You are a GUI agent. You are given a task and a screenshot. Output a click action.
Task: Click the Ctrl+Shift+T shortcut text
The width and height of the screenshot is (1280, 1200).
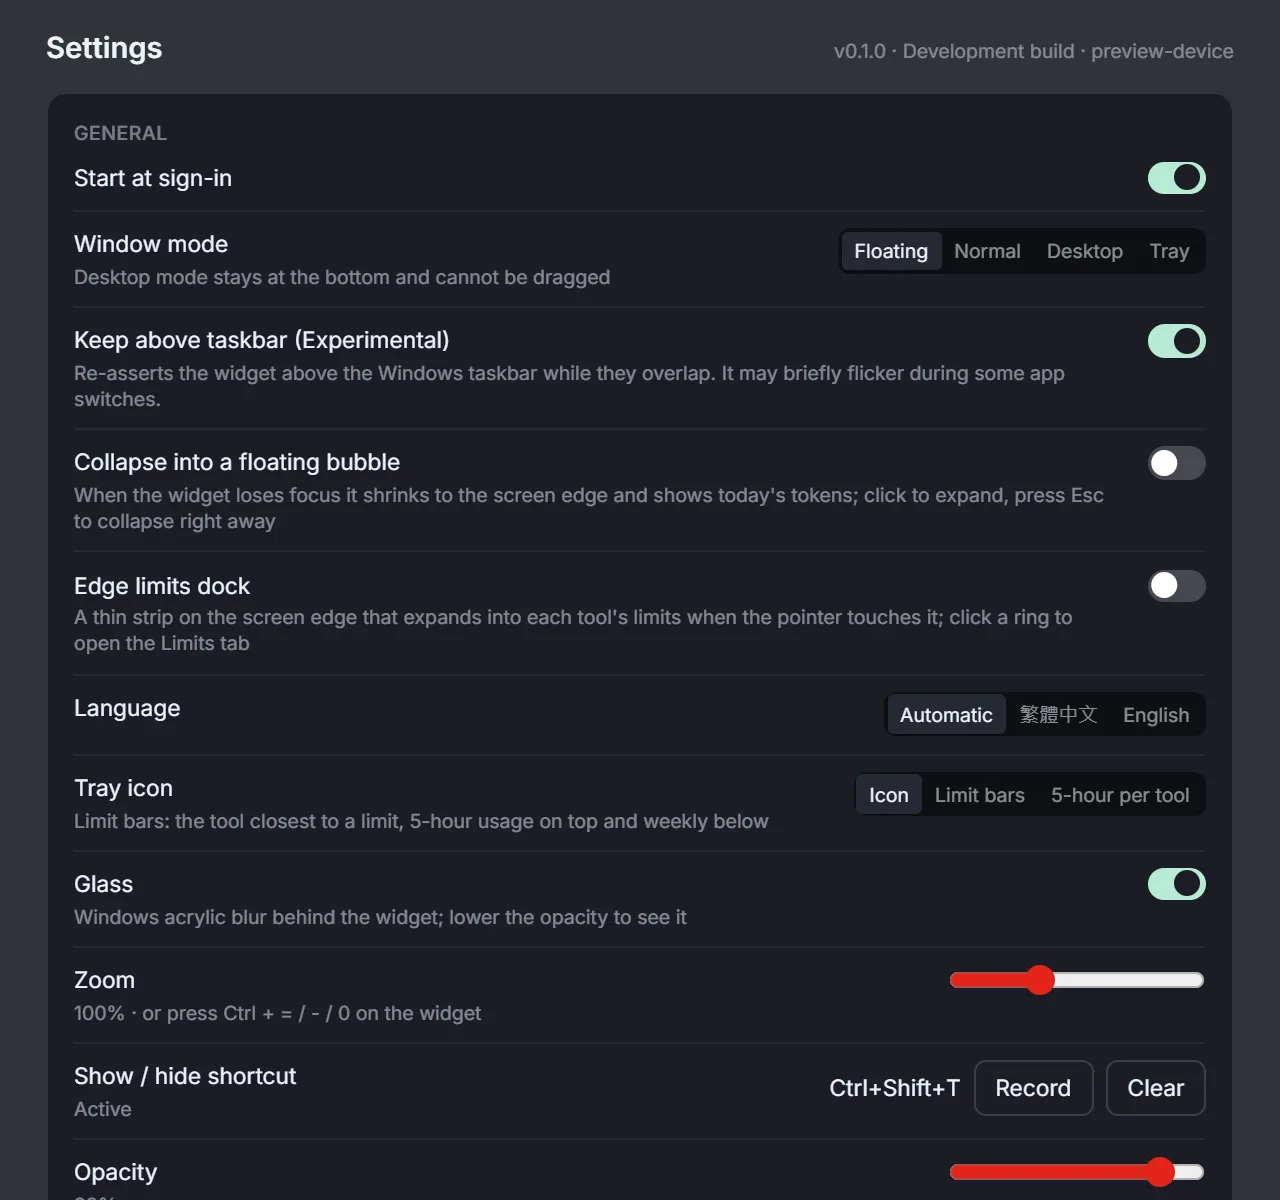pyautogui.click(x=894, y=1088)
